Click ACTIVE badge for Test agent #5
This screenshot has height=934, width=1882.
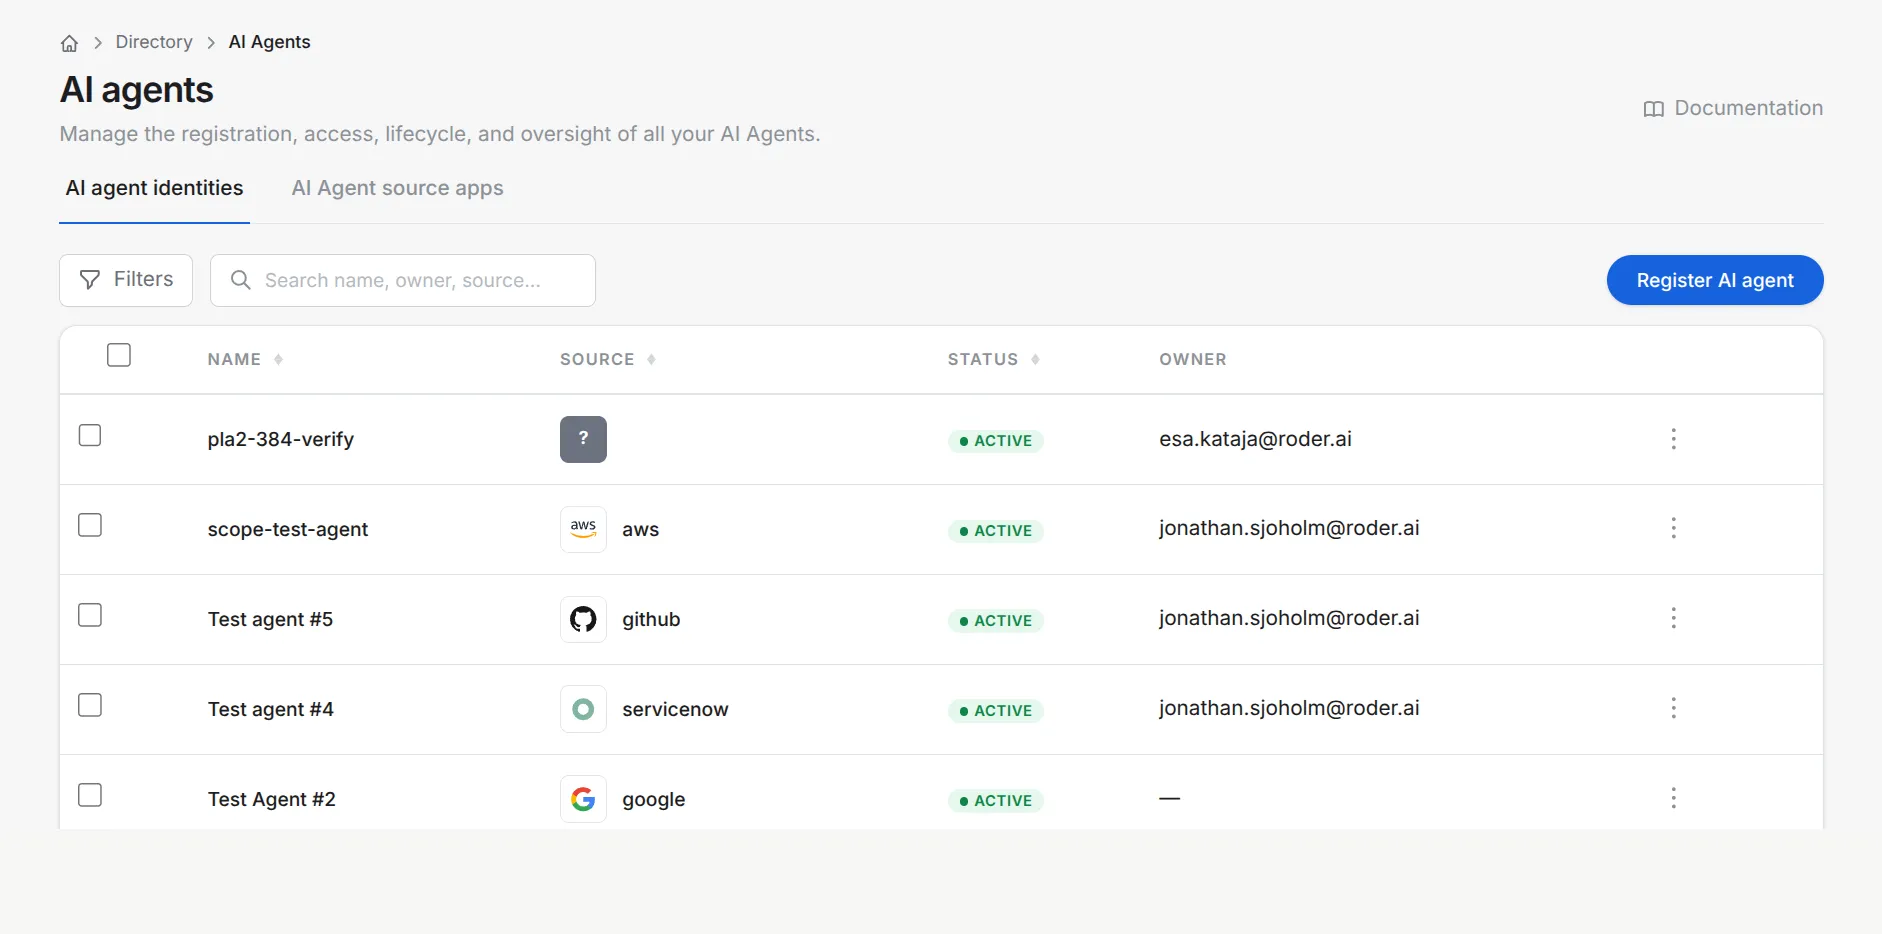click(x=995, y=621)
